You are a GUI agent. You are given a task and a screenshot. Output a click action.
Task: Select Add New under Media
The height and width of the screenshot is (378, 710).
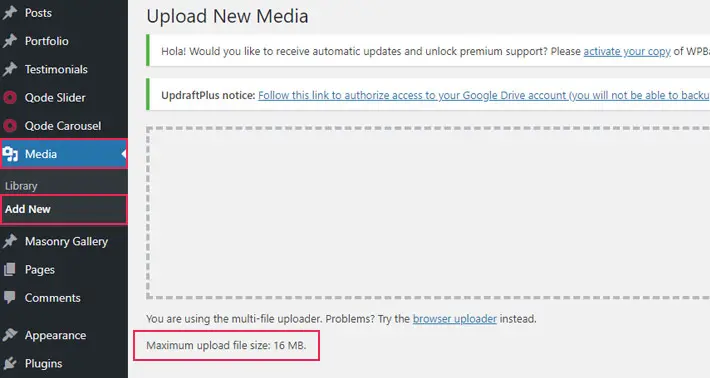coord(28,209)
